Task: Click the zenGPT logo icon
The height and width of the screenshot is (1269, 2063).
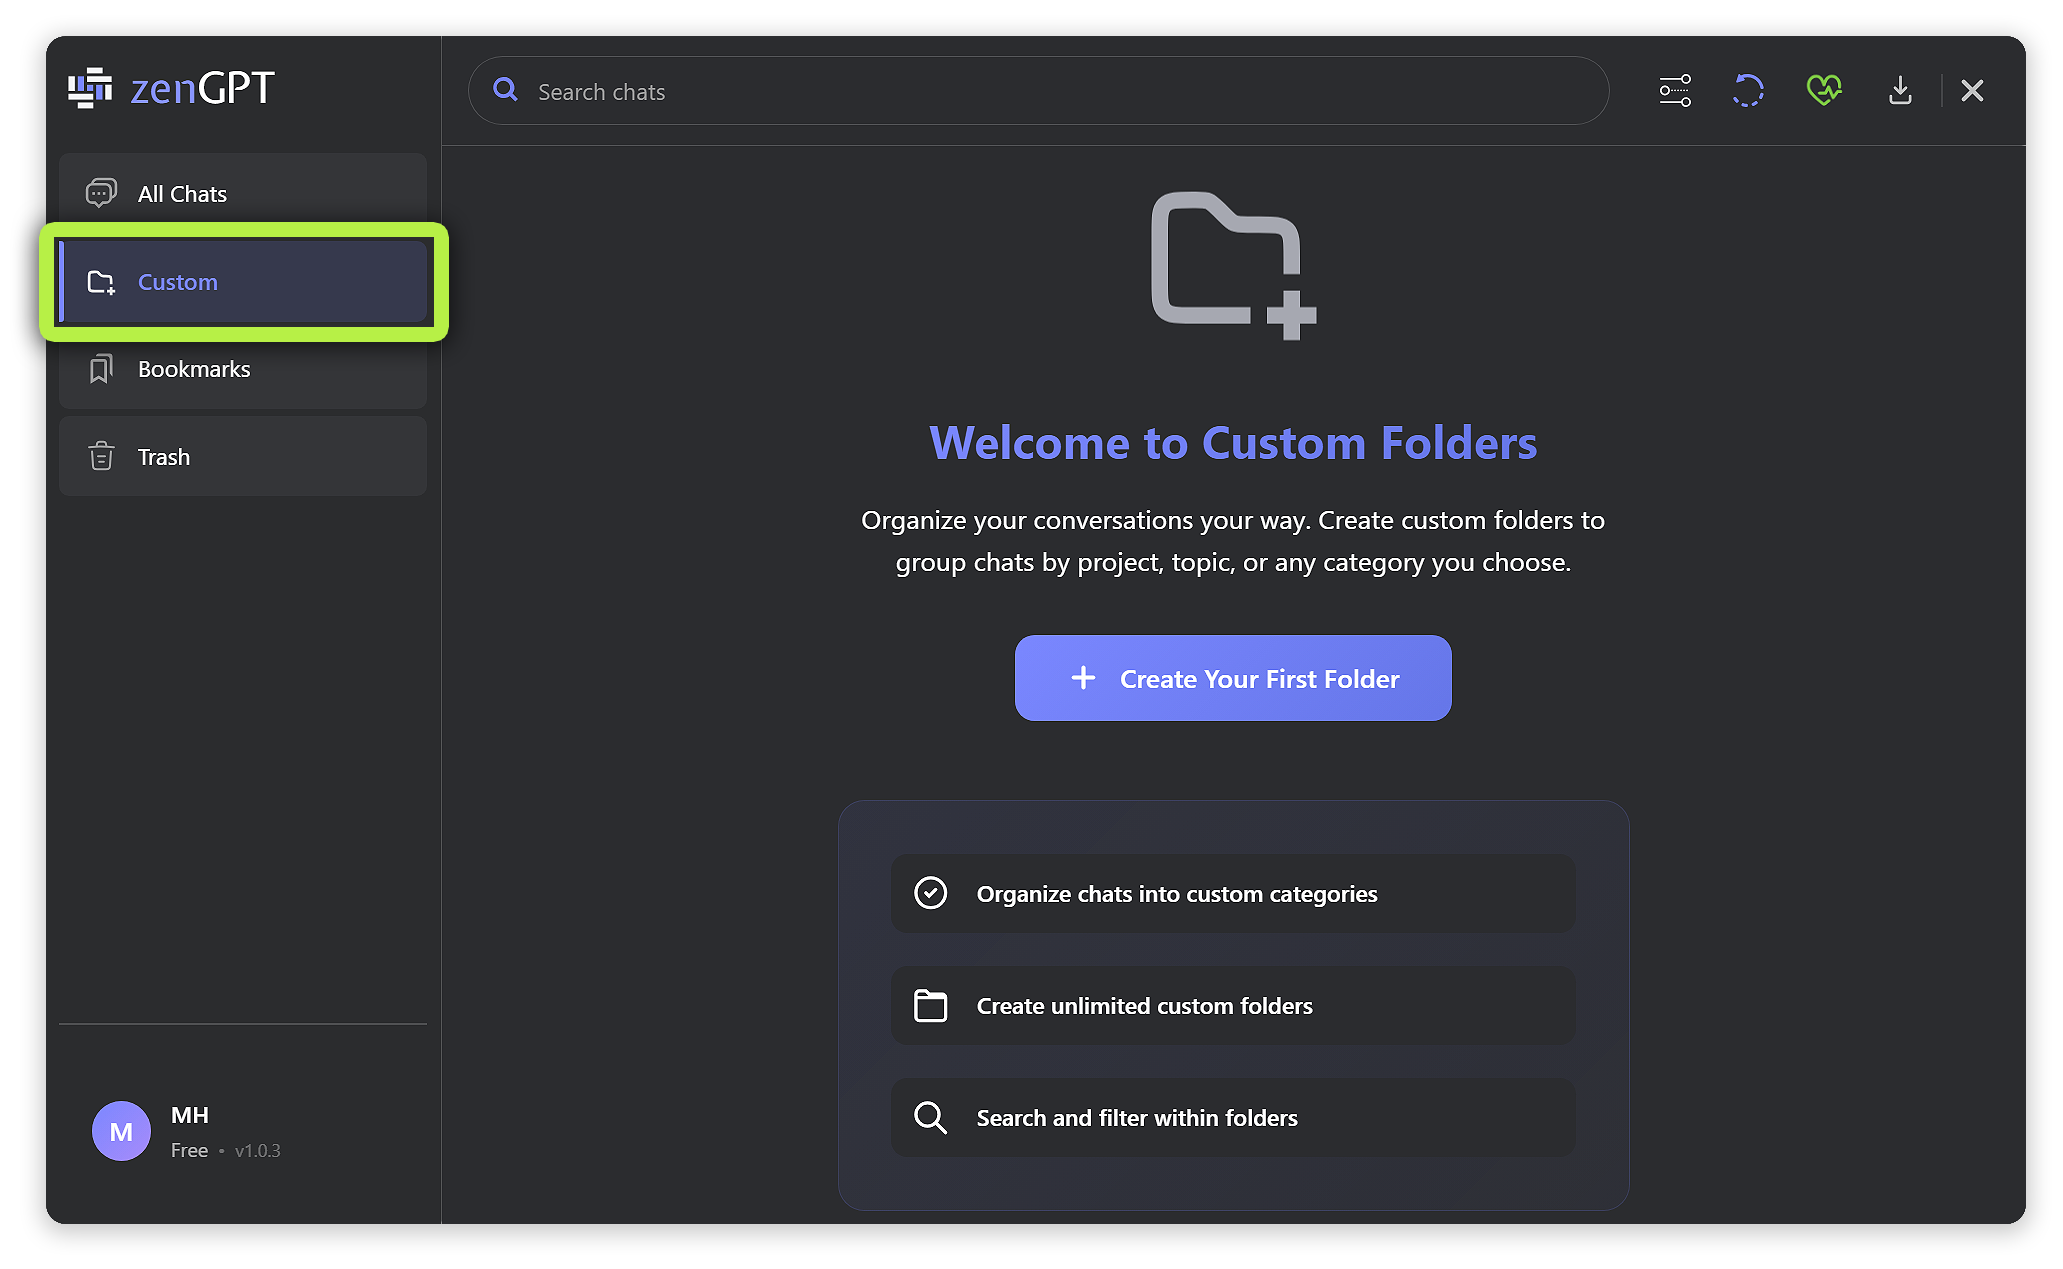Action: [91, 88]
